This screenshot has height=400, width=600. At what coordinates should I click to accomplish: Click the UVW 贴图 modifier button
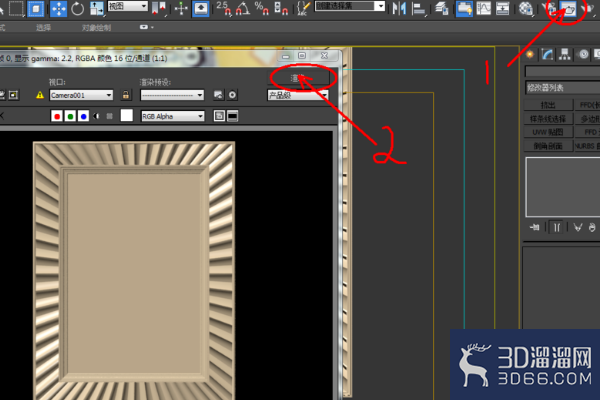[548, 132]
